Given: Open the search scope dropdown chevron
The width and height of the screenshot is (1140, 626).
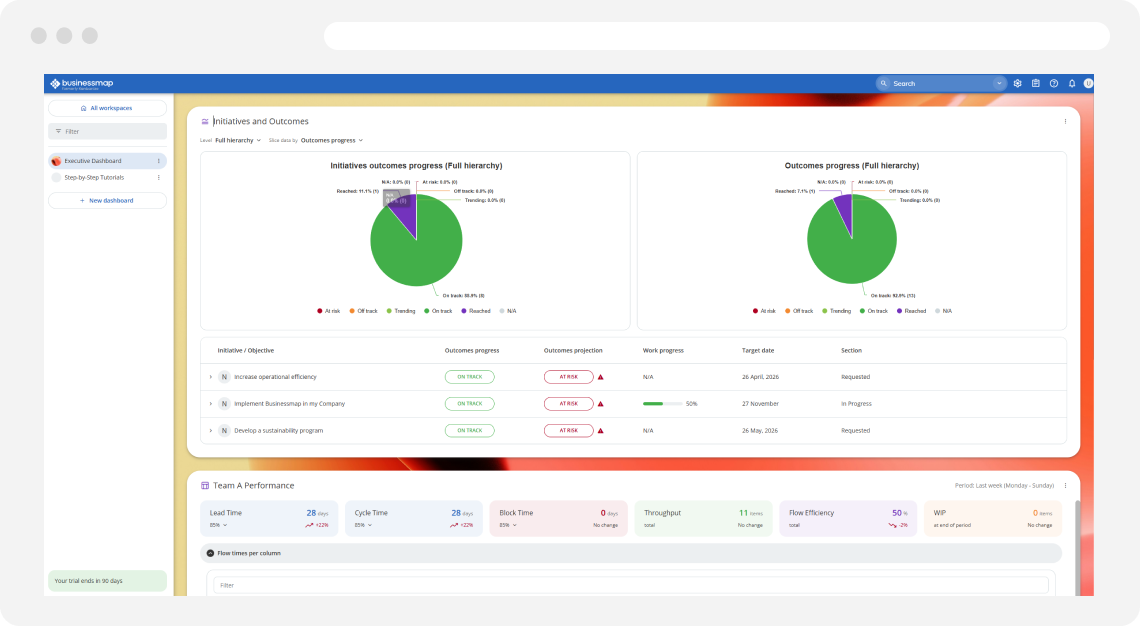Looking at the screenshot, I should 997,83.
